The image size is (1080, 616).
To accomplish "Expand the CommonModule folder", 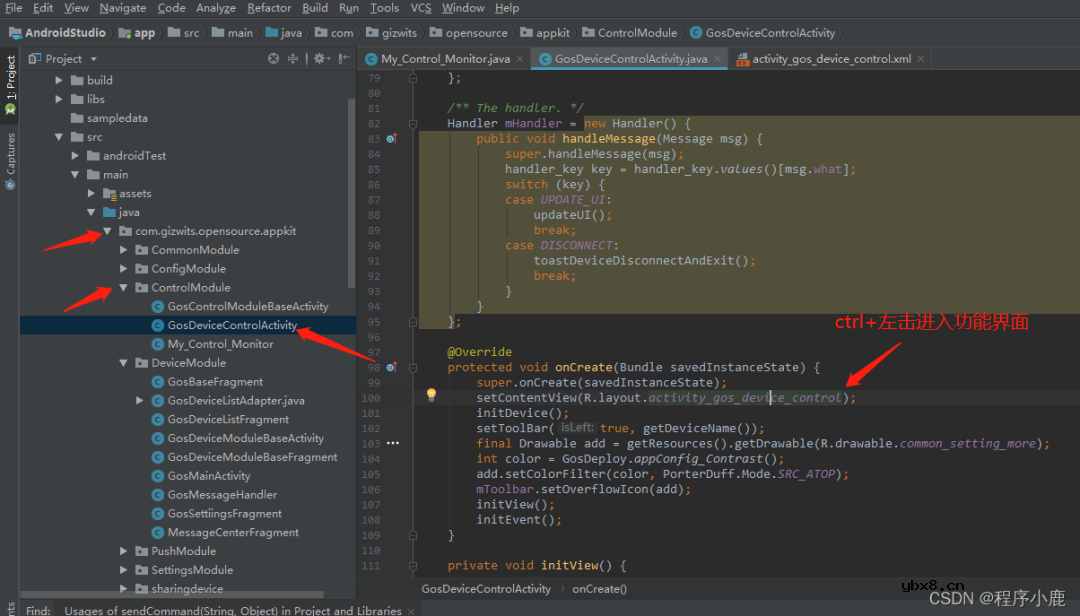I will (x=123, y=250).
